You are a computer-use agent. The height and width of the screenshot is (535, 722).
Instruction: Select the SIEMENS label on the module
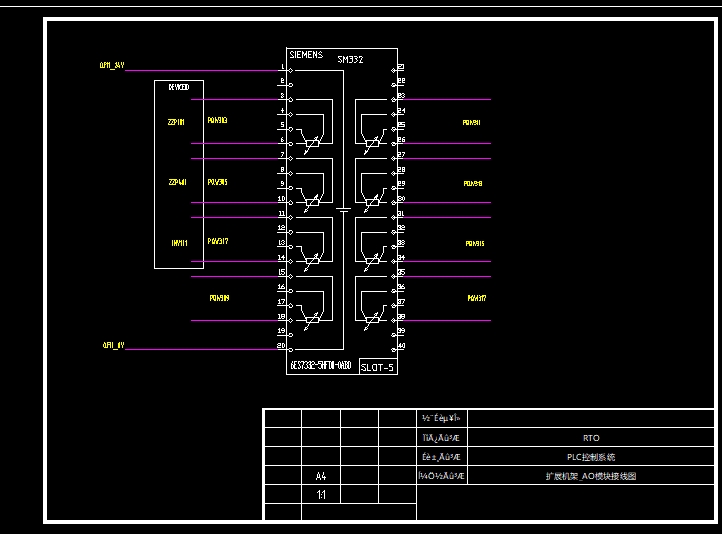[306, 55]
